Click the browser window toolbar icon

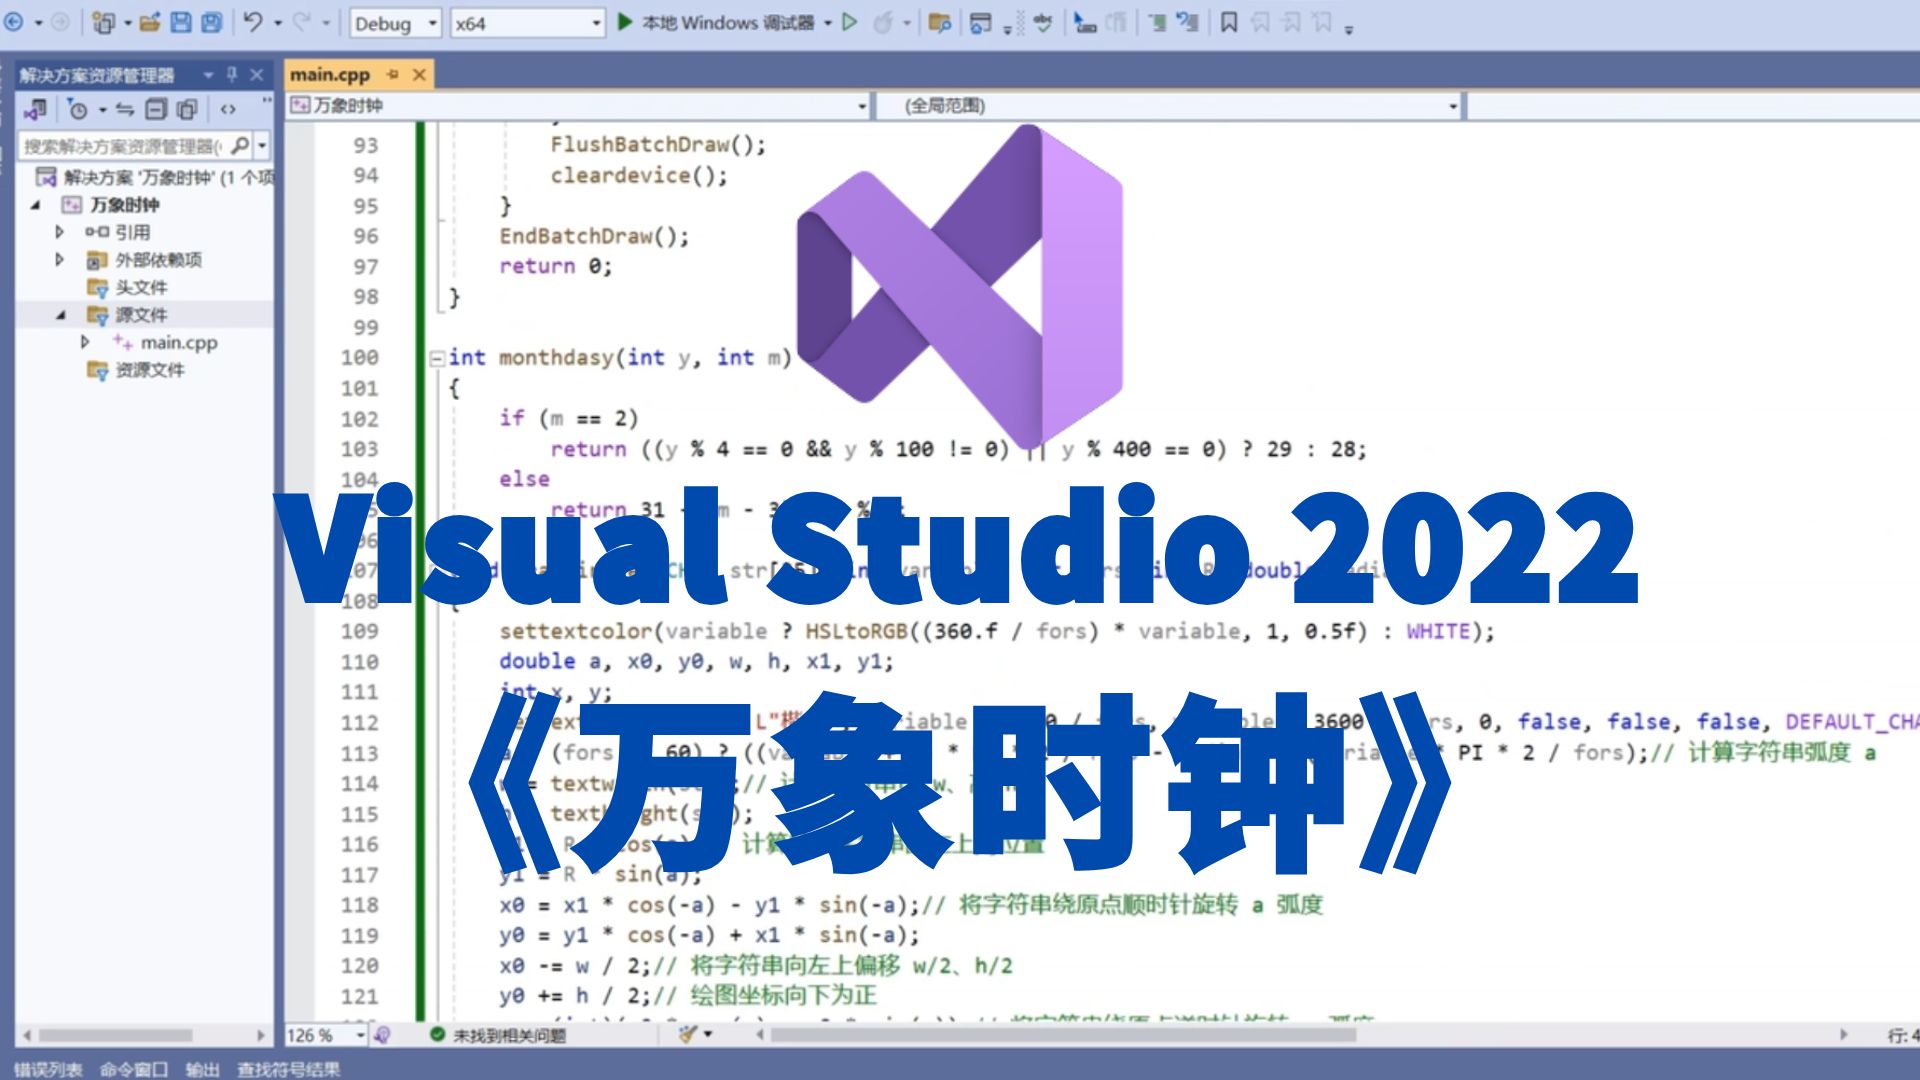[980, 22]
